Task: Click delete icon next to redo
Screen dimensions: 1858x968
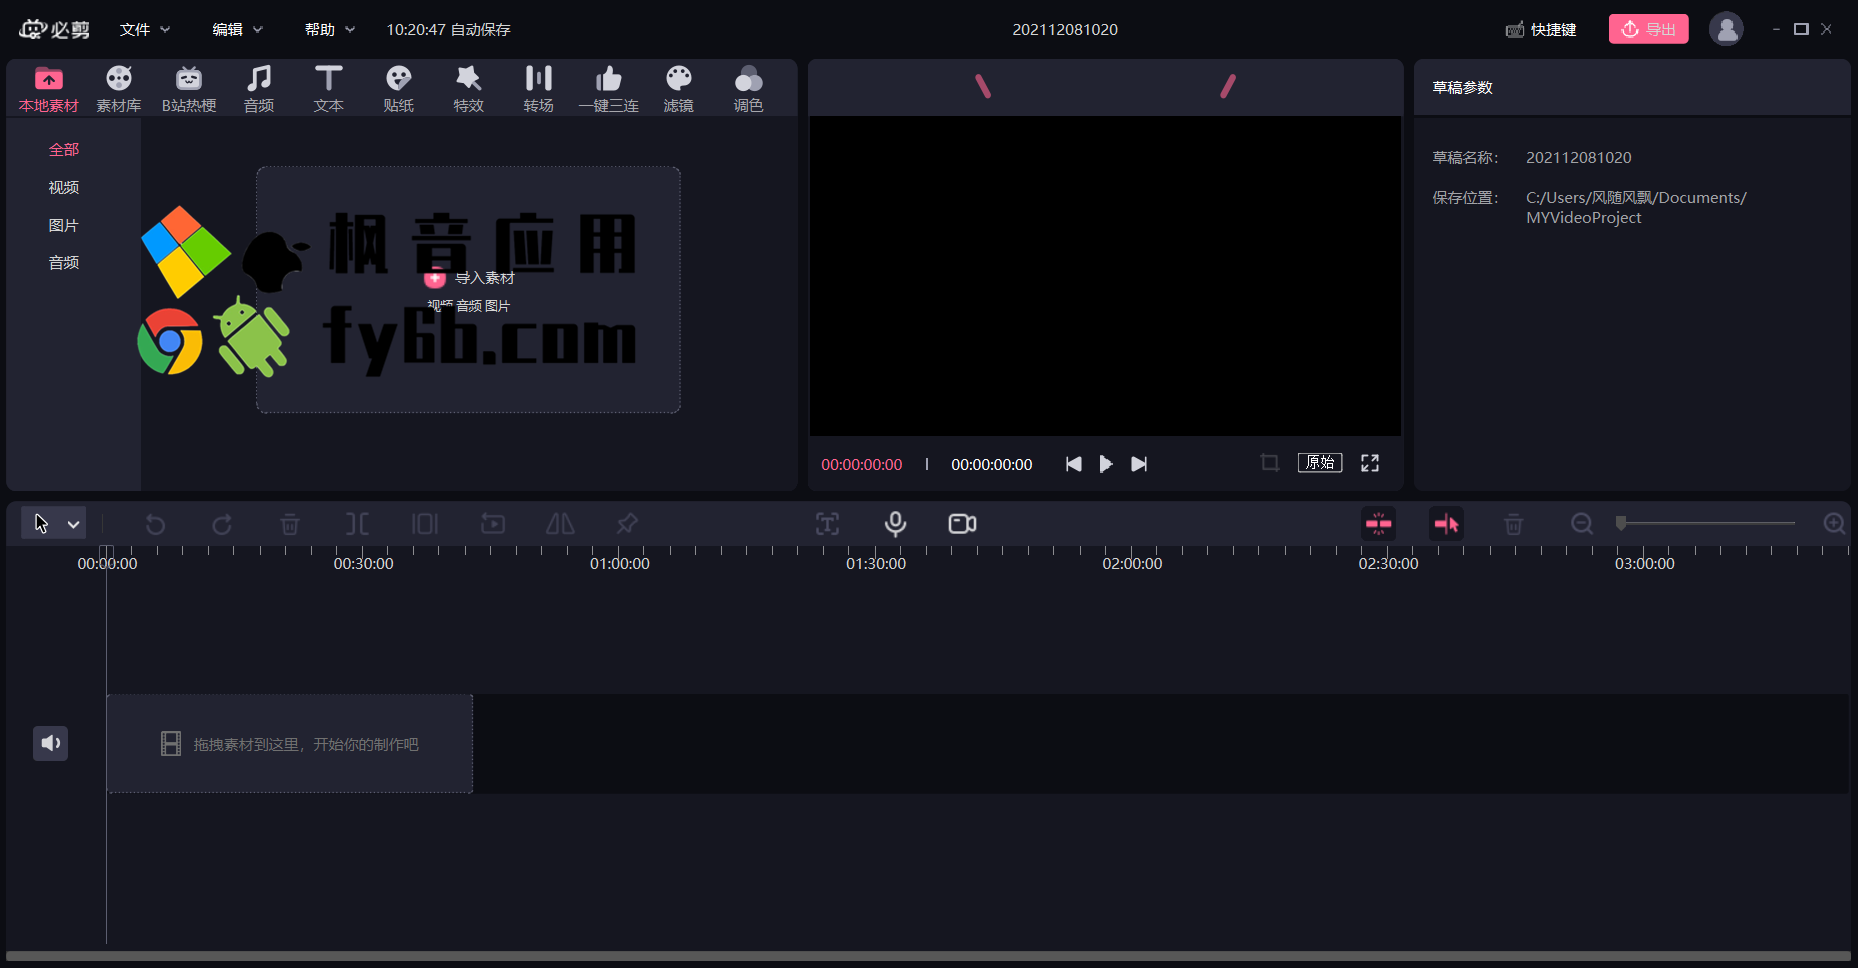Action: pos(290,524)
